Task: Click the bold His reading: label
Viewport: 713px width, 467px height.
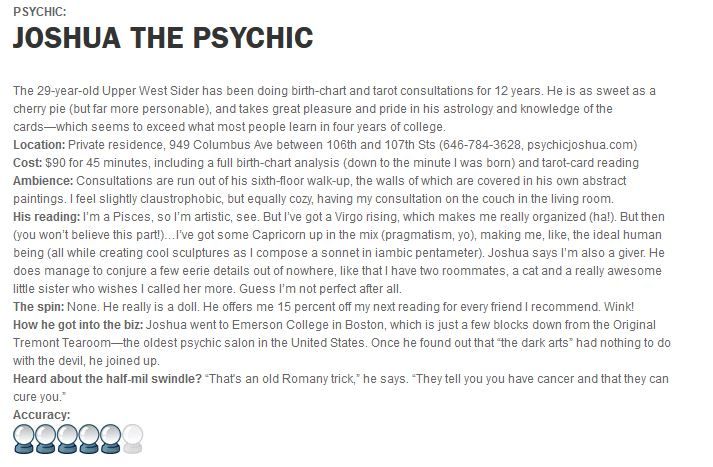Action: pyautogui.click(x=46, y=217)
